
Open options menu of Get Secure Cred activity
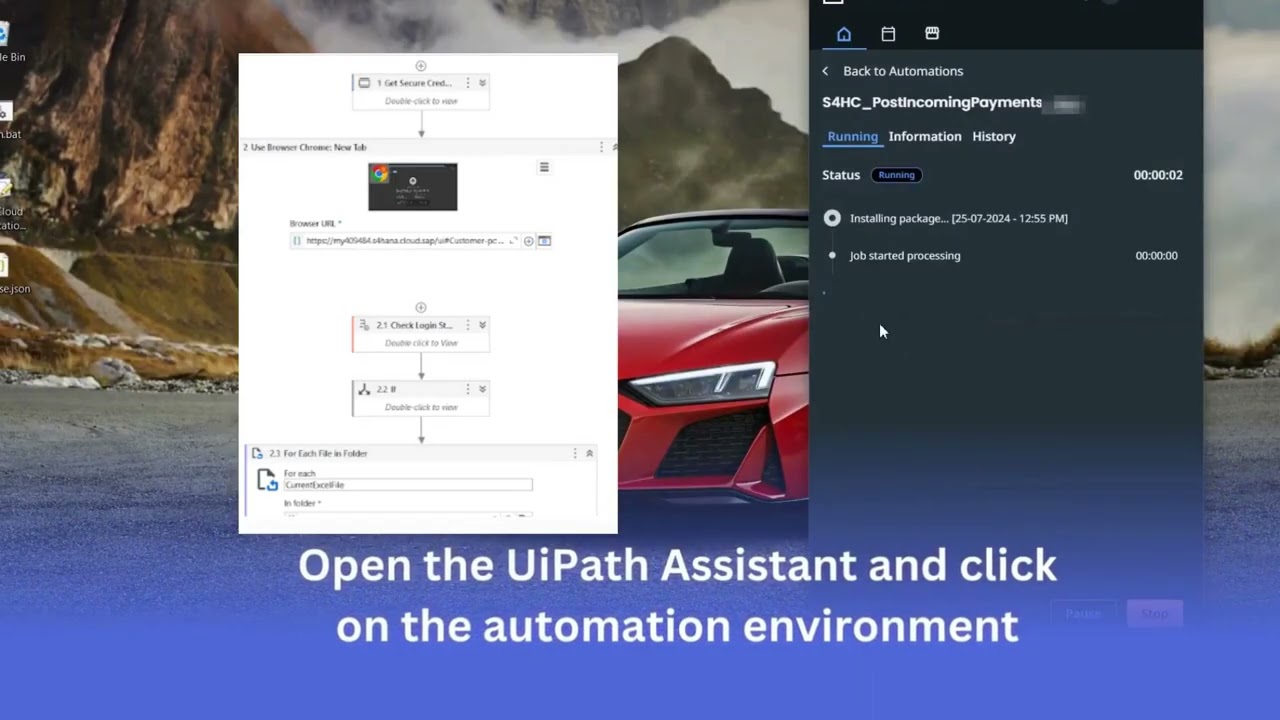pos(468,83)
